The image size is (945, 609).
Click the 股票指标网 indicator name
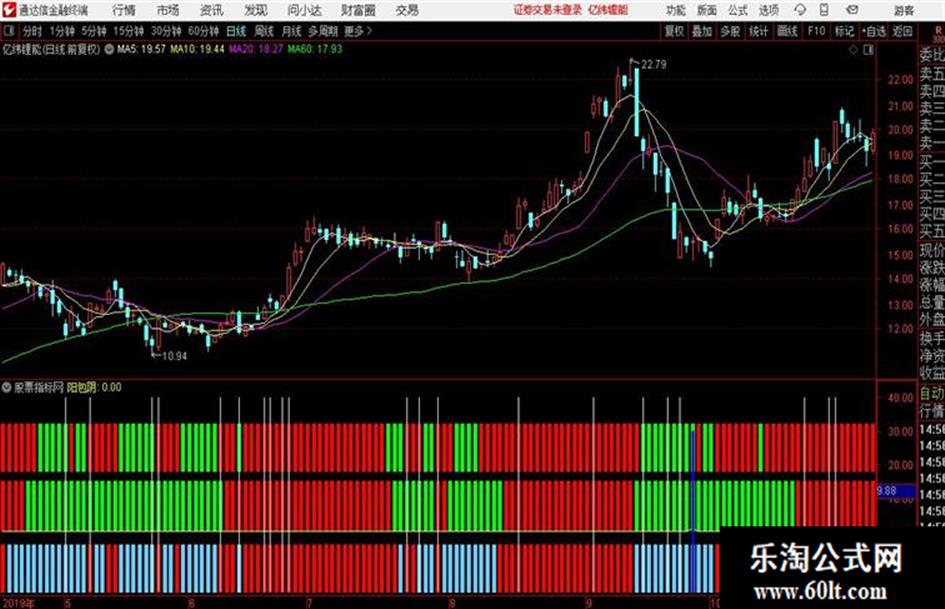39,387
